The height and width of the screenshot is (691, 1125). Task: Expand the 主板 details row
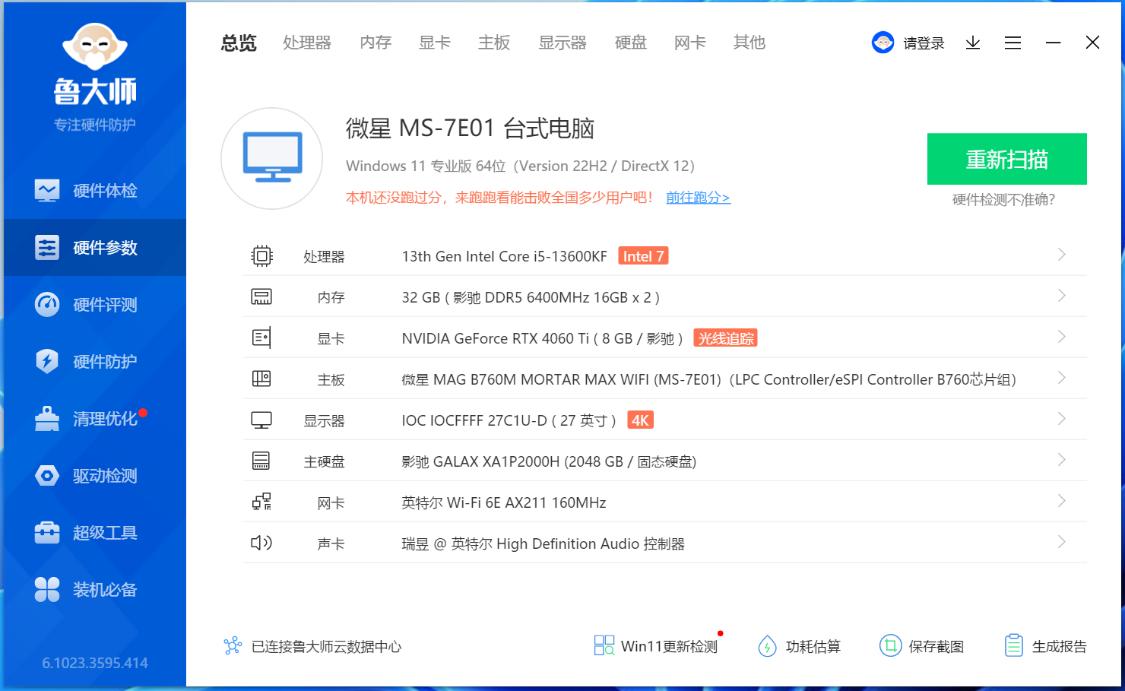point(1061,379)
